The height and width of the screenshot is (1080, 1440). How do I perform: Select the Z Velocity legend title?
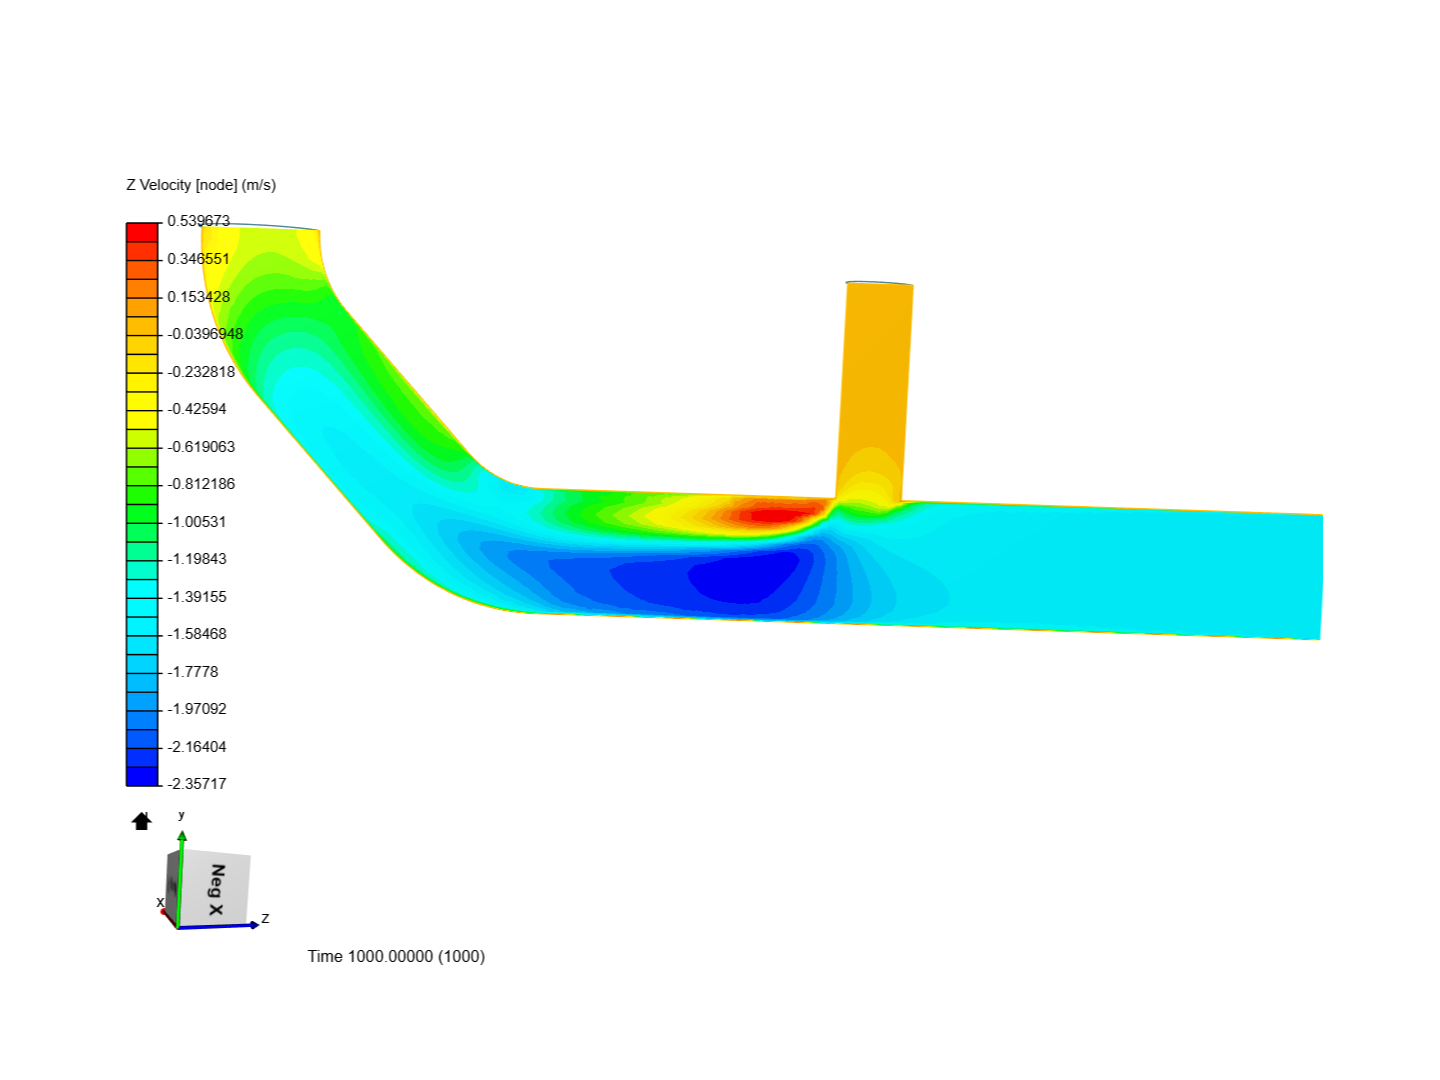(x=201, y=185)
